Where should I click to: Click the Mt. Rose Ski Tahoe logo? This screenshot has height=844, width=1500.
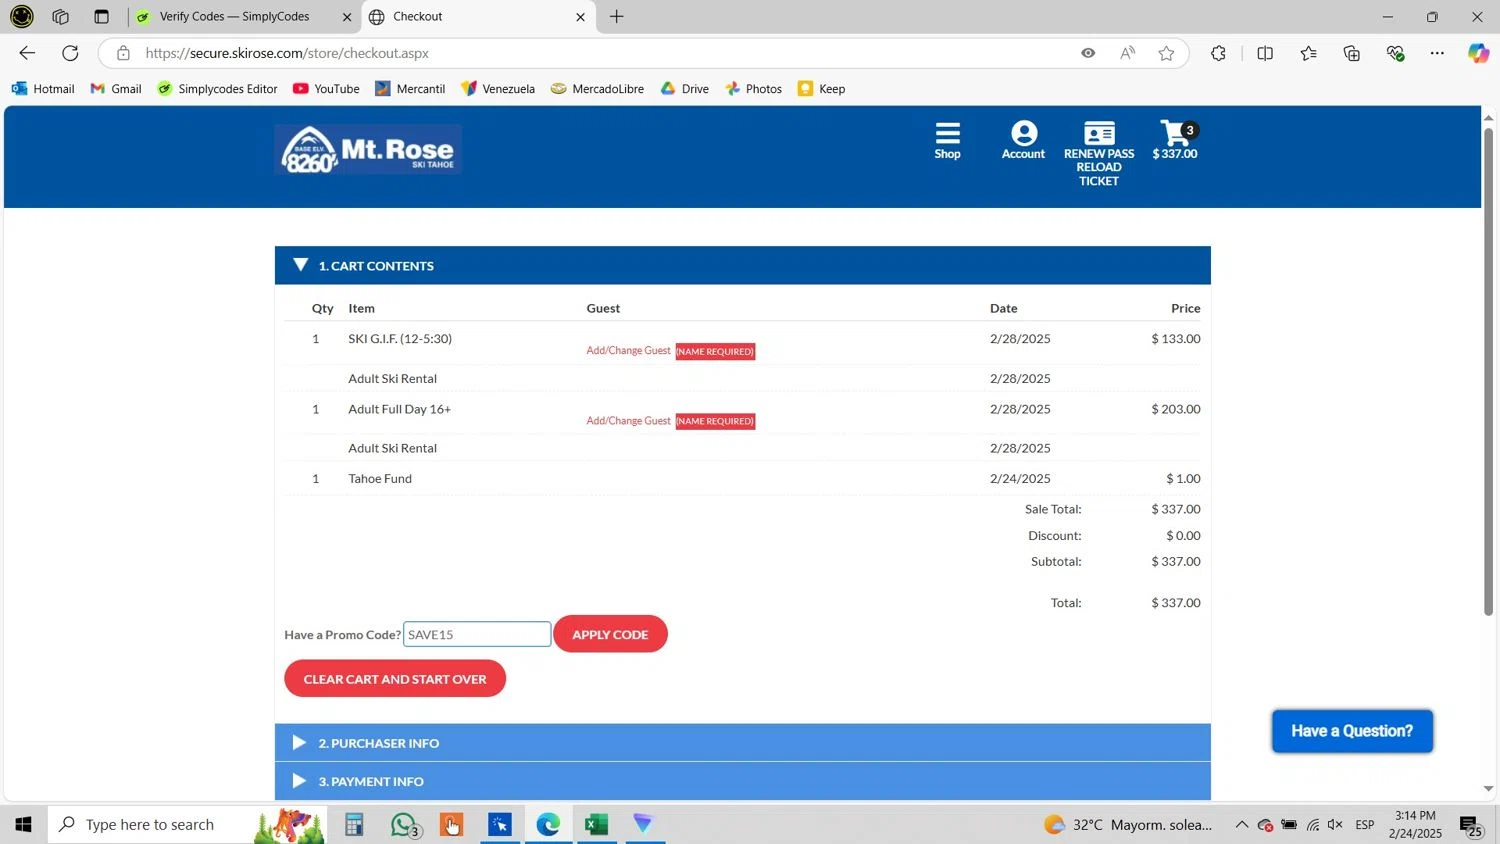point(368,150)
